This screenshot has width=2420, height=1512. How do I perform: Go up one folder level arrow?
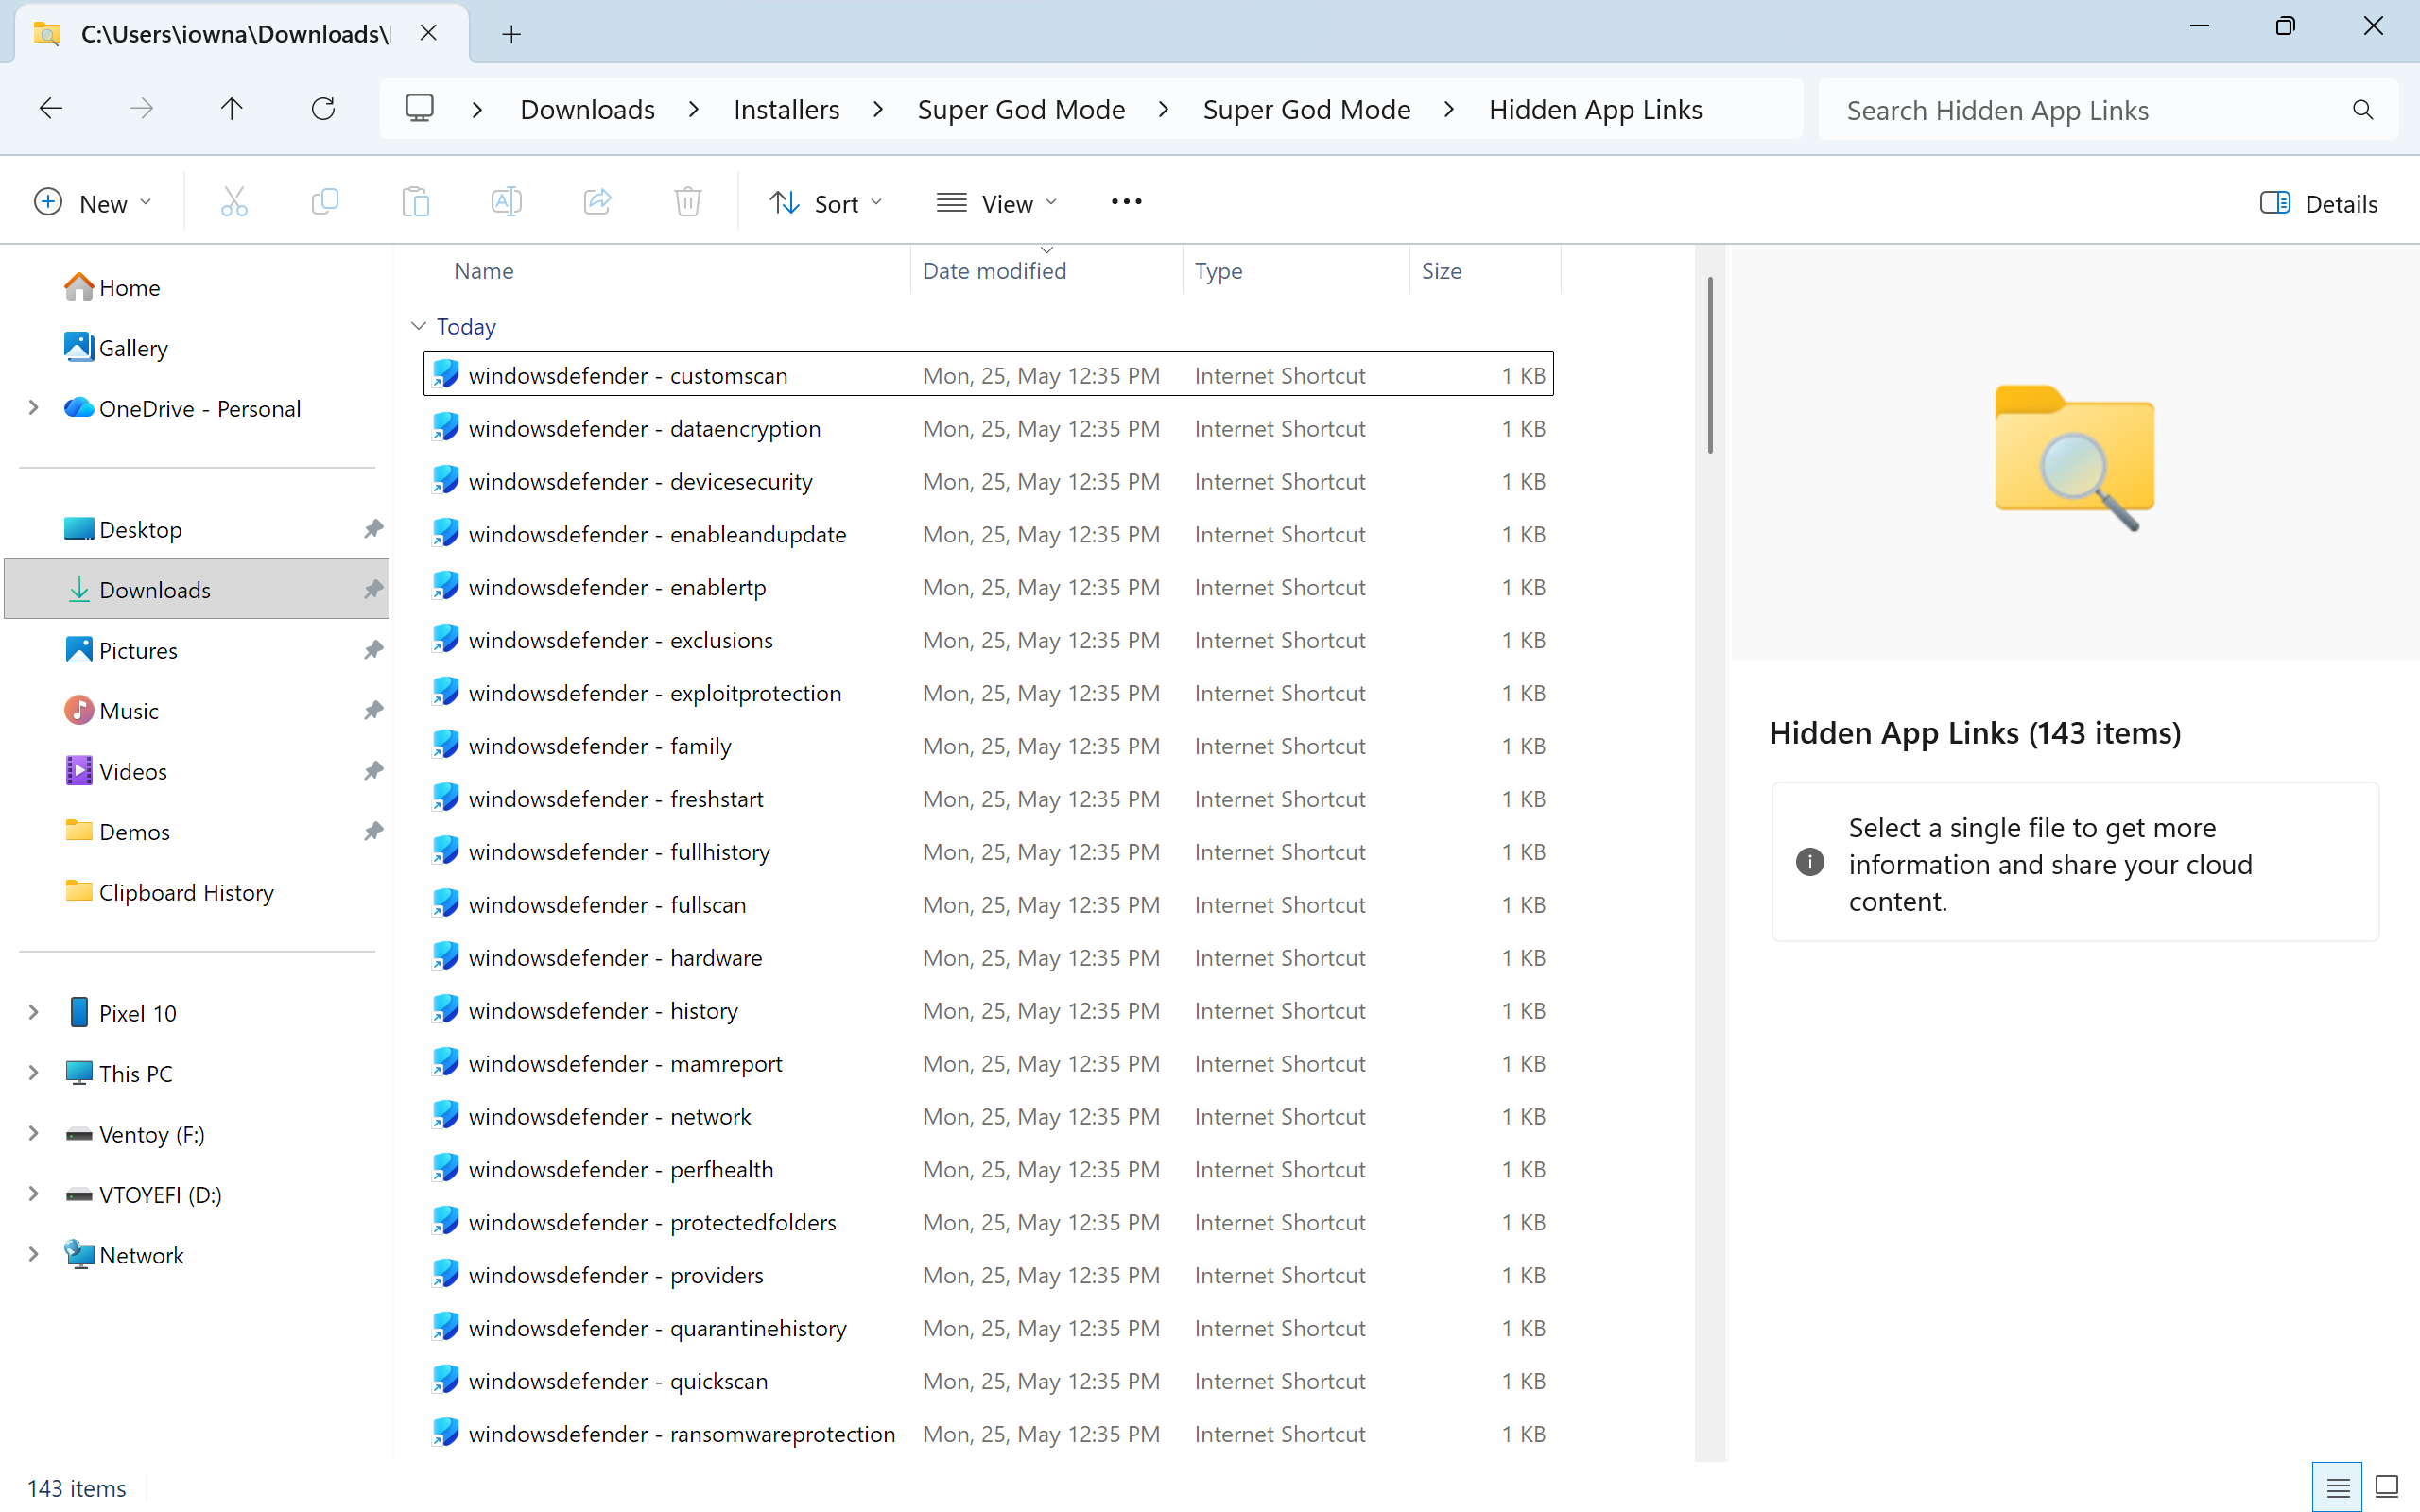[232, 109]
